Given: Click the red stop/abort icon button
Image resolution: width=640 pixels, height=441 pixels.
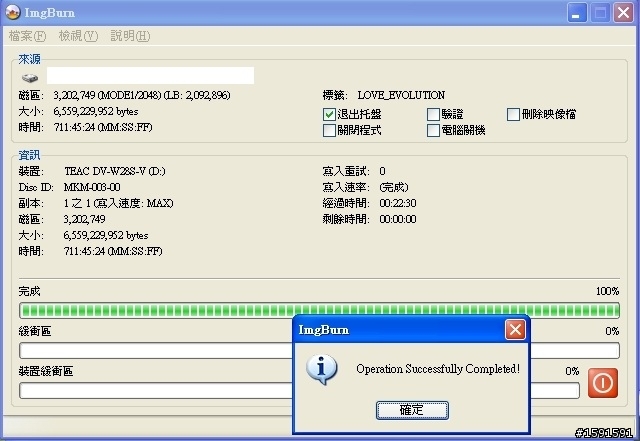Looking at the screenshot, I should (603, 383).
